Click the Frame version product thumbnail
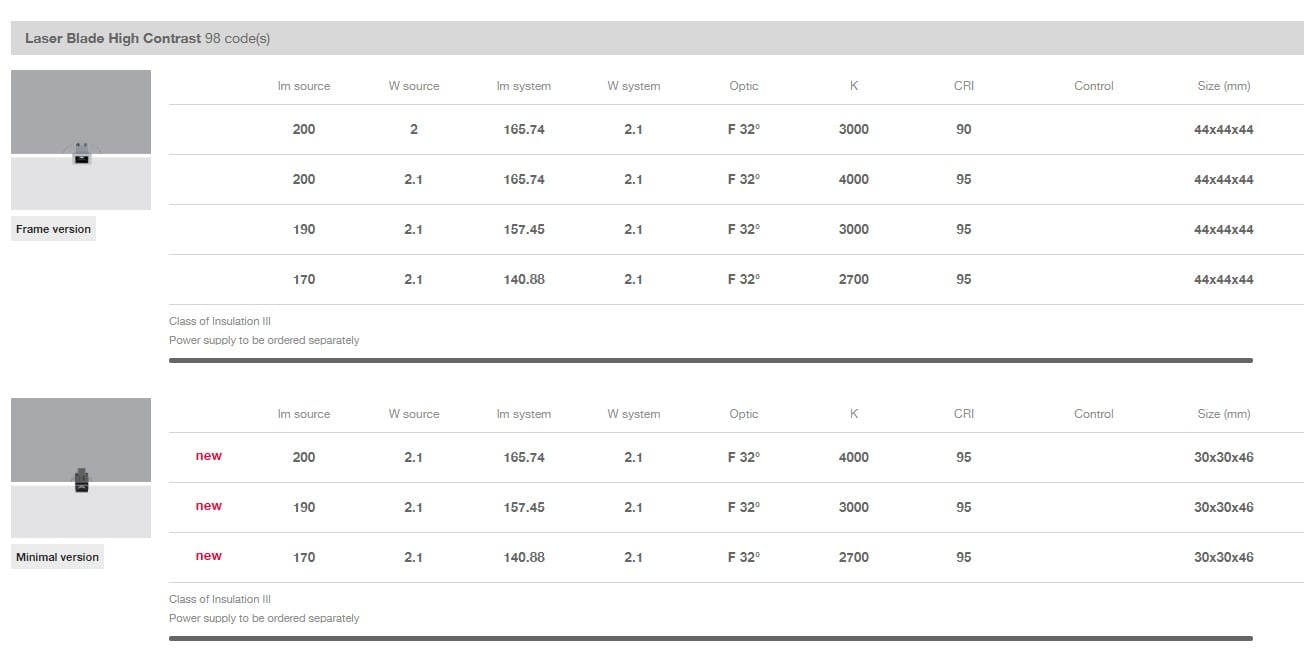 pyautogui.click(x=81, y=140)
